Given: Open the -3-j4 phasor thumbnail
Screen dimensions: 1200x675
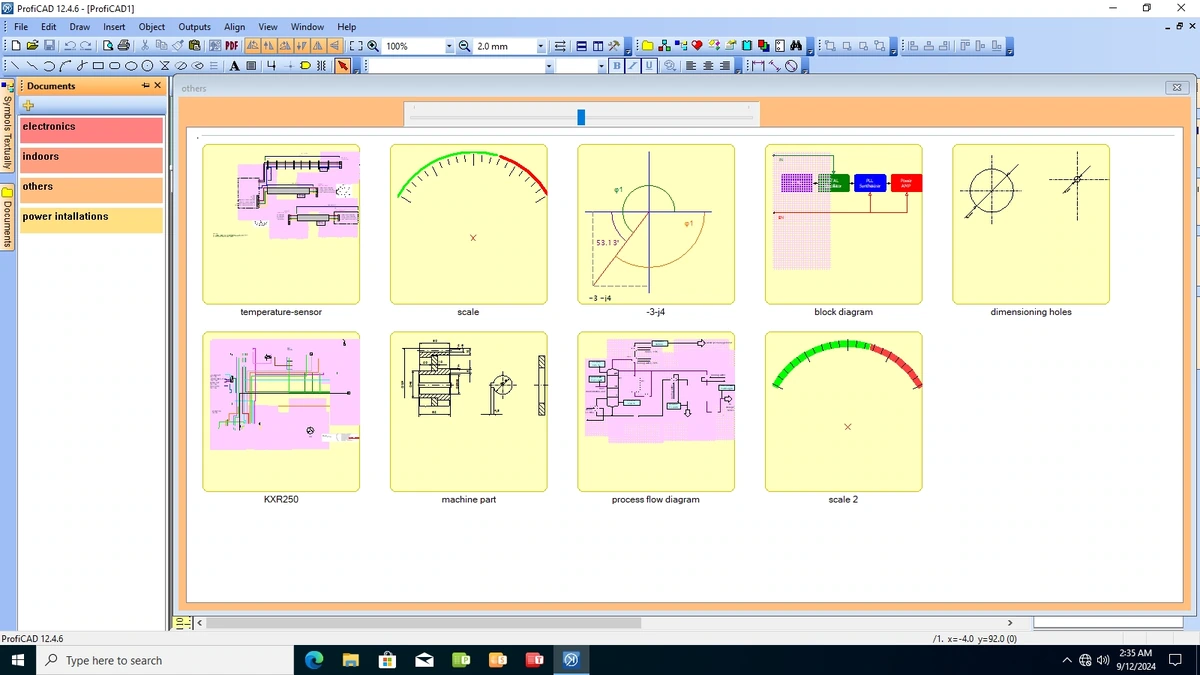Looking at the screenshot, I should tap(656, 224).
